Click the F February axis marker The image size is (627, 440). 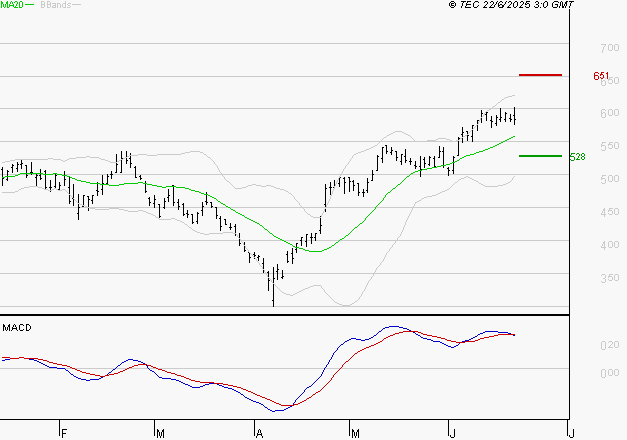(64, 434)
